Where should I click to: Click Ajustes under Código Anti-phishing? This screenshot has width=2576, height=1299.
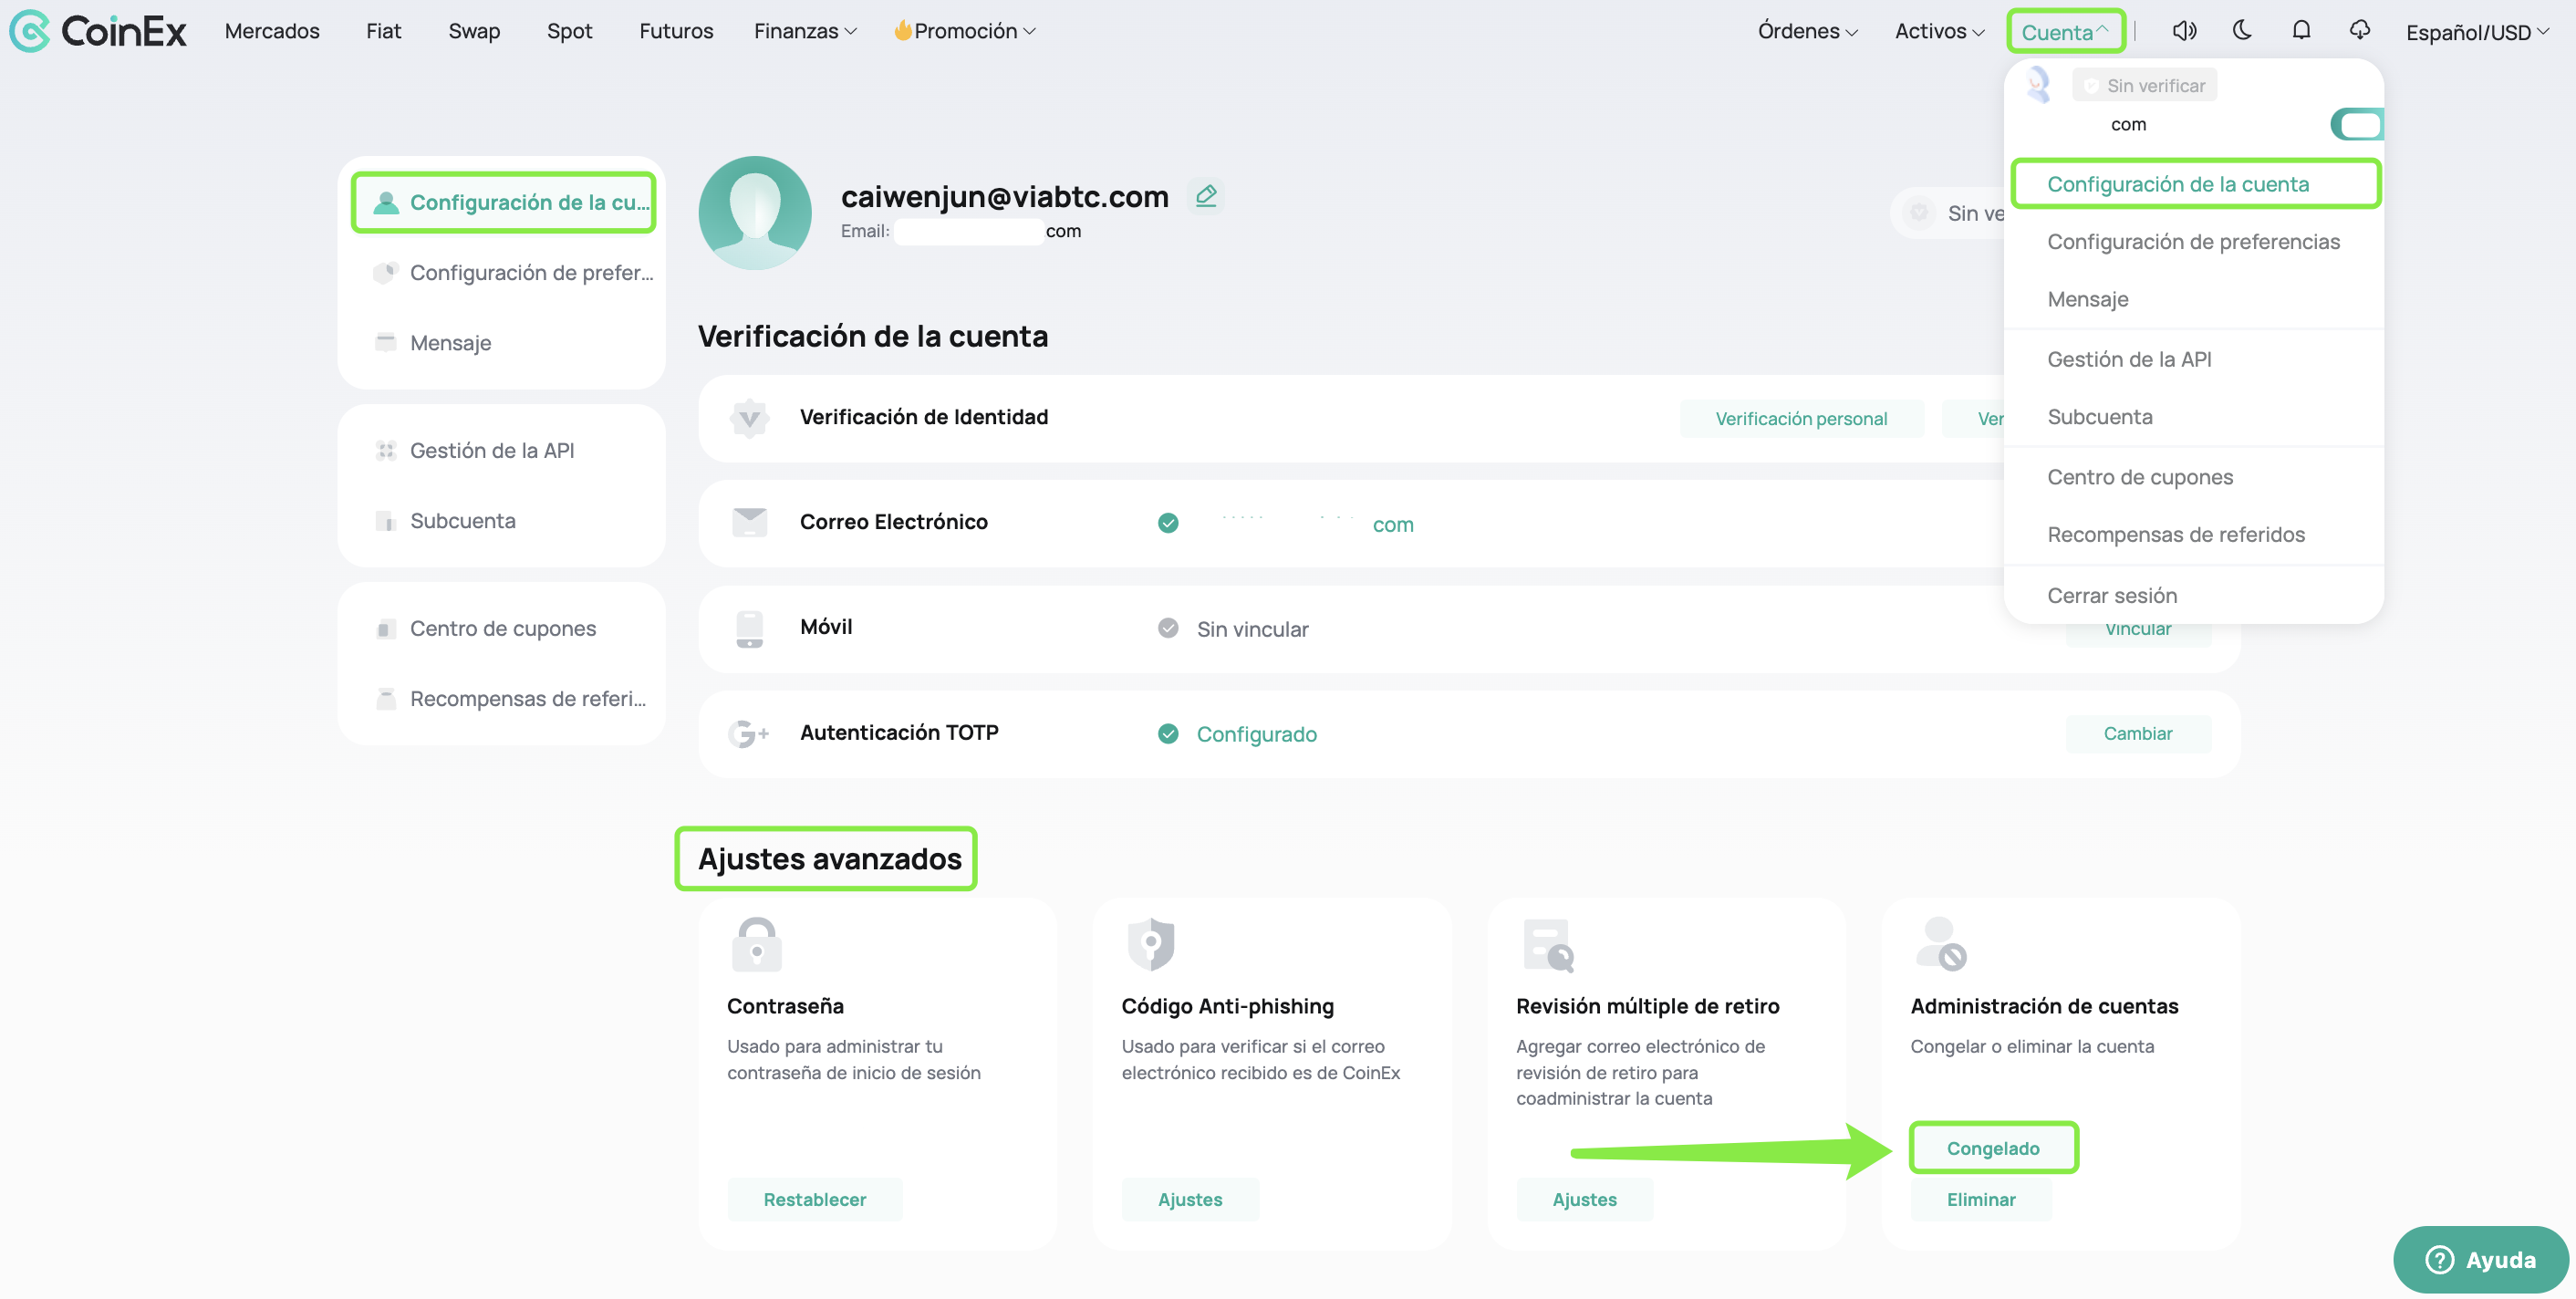pyautogui.click(x=1190, y=1200)
